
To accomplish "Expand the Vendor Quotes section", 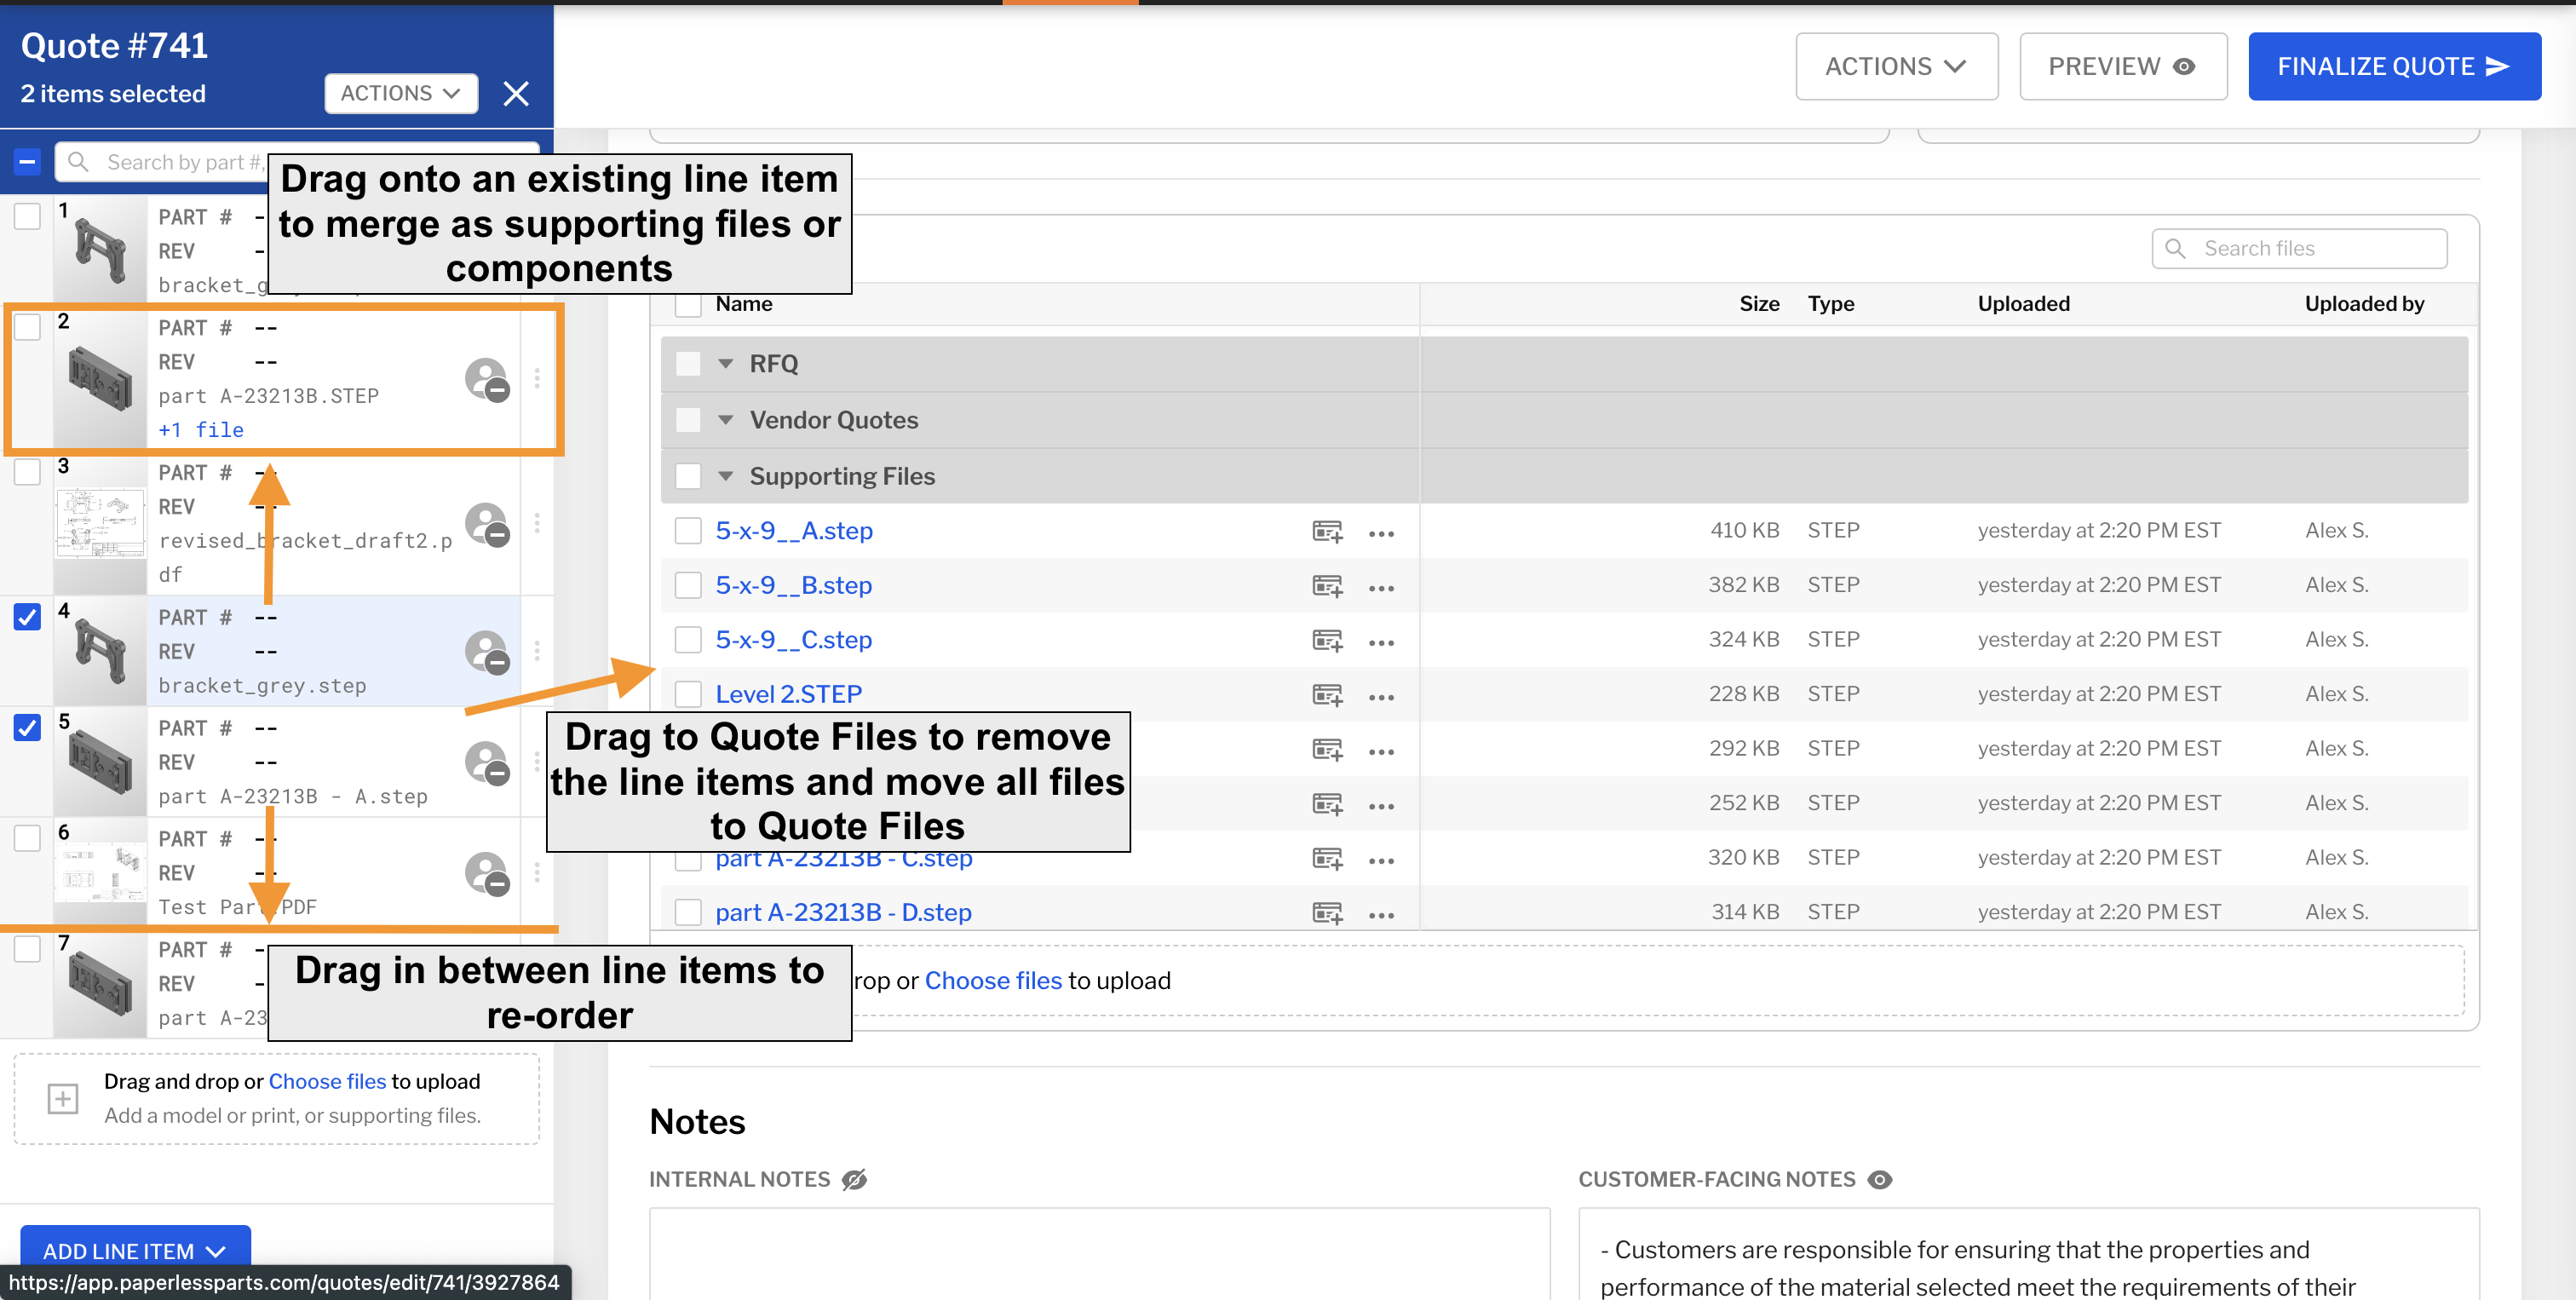I will pyautogui.click(x=725, y=420).
